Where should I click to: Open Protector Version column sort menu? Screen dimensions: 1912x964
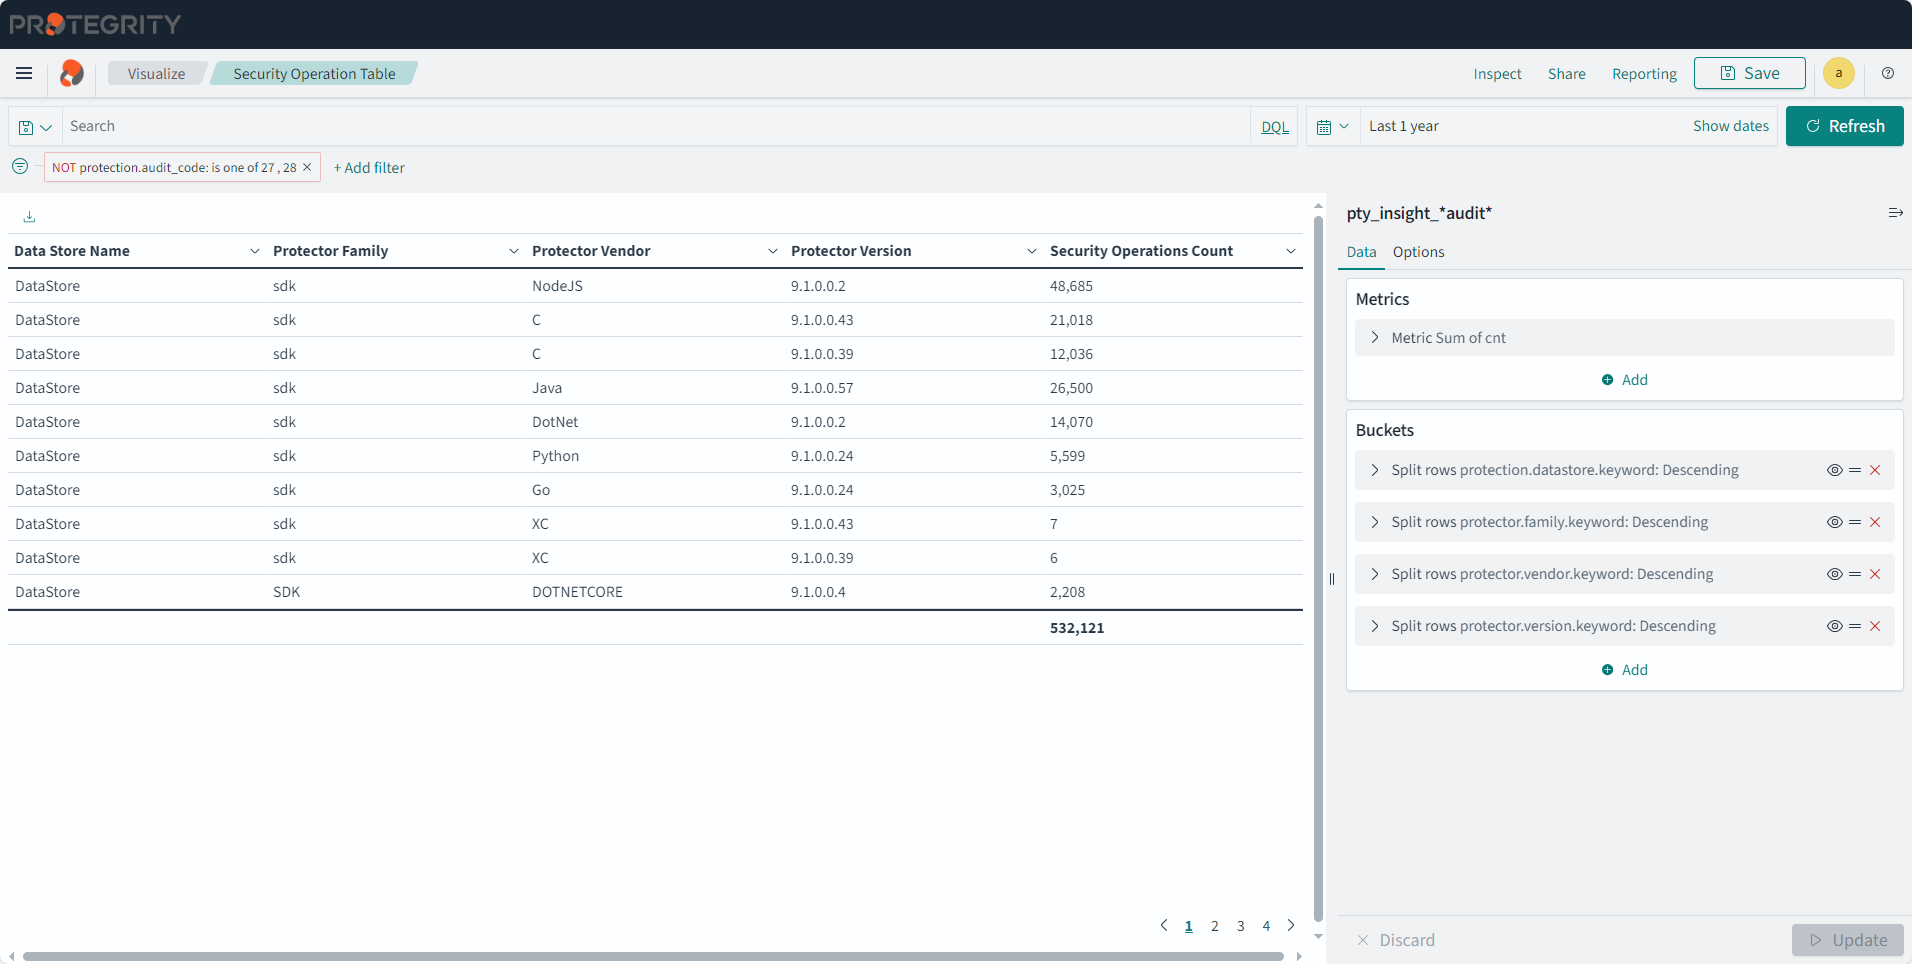tap(1031, 251)
